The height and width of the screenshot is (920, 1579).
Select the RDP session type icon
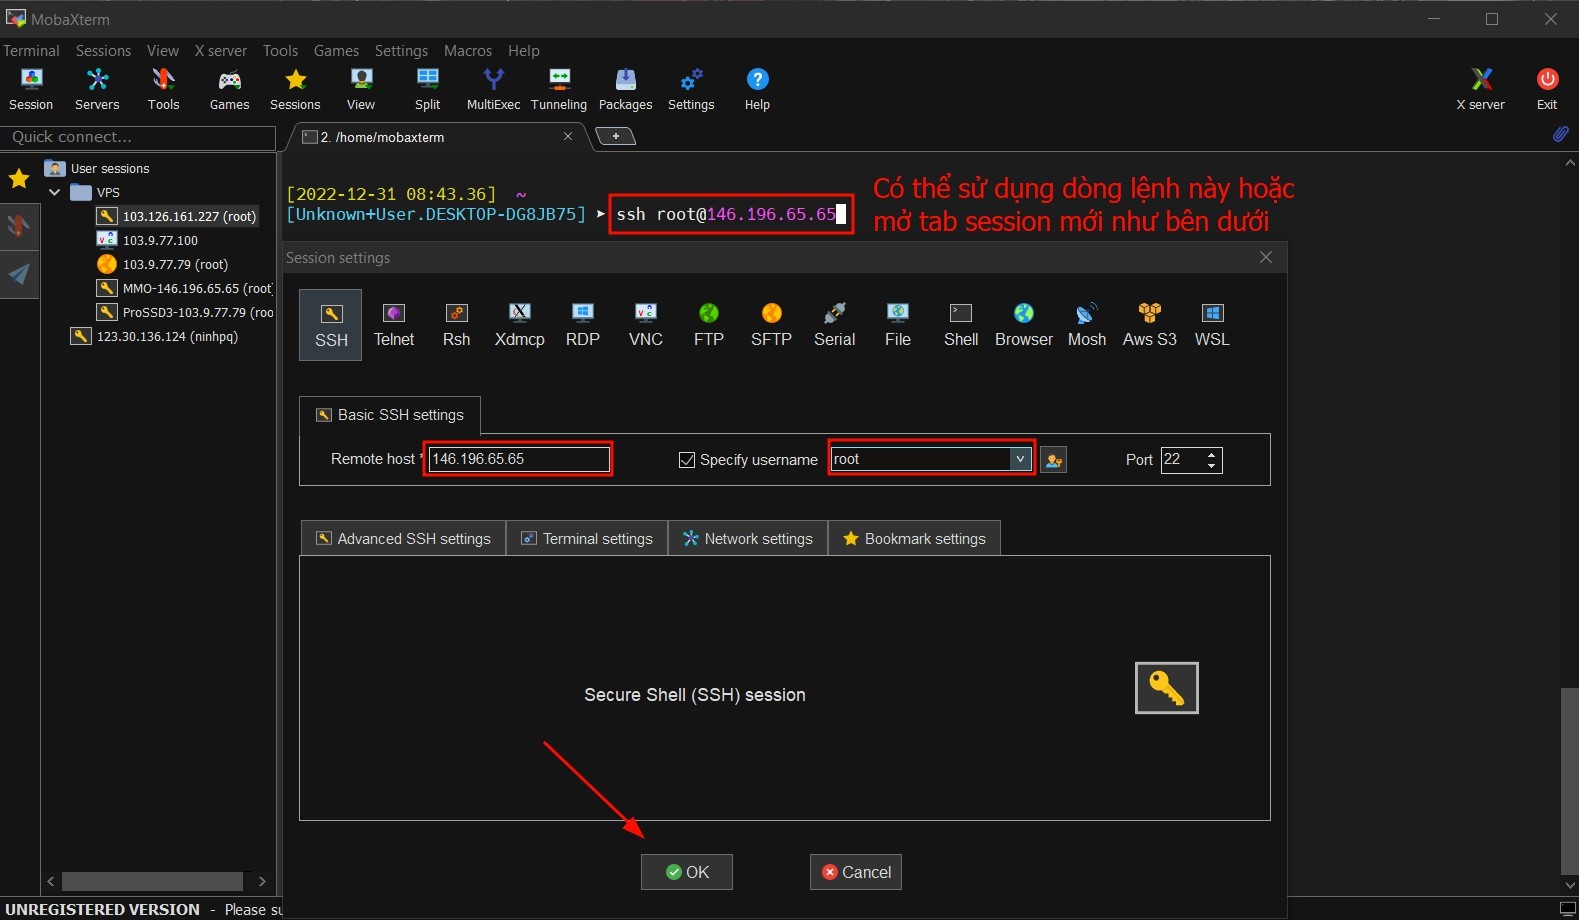(582, 325)
